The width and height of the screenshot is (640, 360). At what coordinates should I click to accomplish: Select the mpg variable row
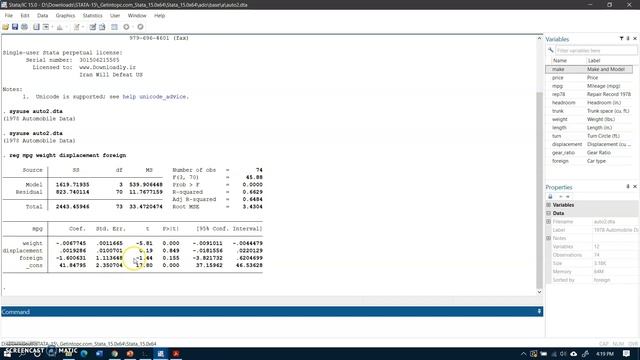(589, 86)
